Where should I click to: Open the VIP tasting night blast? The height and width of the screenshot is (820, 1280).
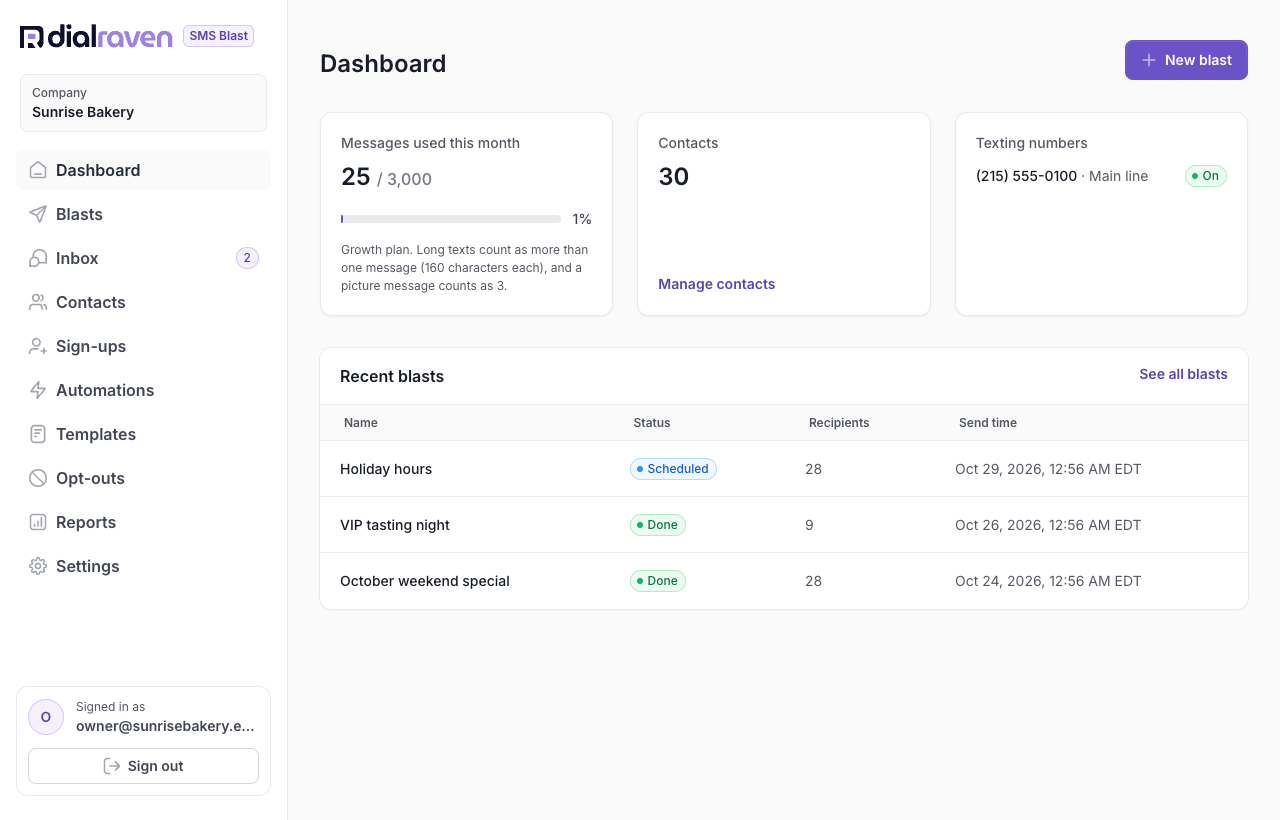(784, 525)
